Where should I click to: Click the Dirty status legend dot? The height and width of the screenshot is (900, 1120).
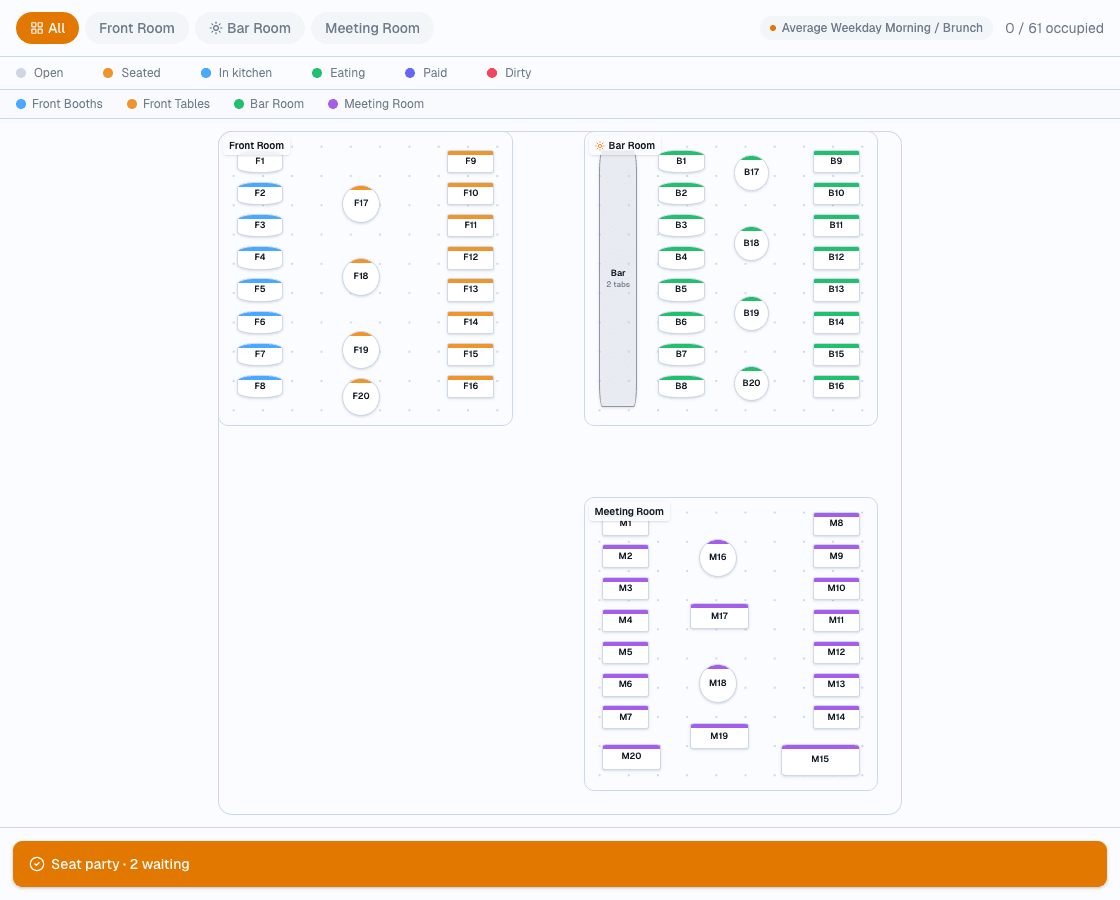(491, 73)
